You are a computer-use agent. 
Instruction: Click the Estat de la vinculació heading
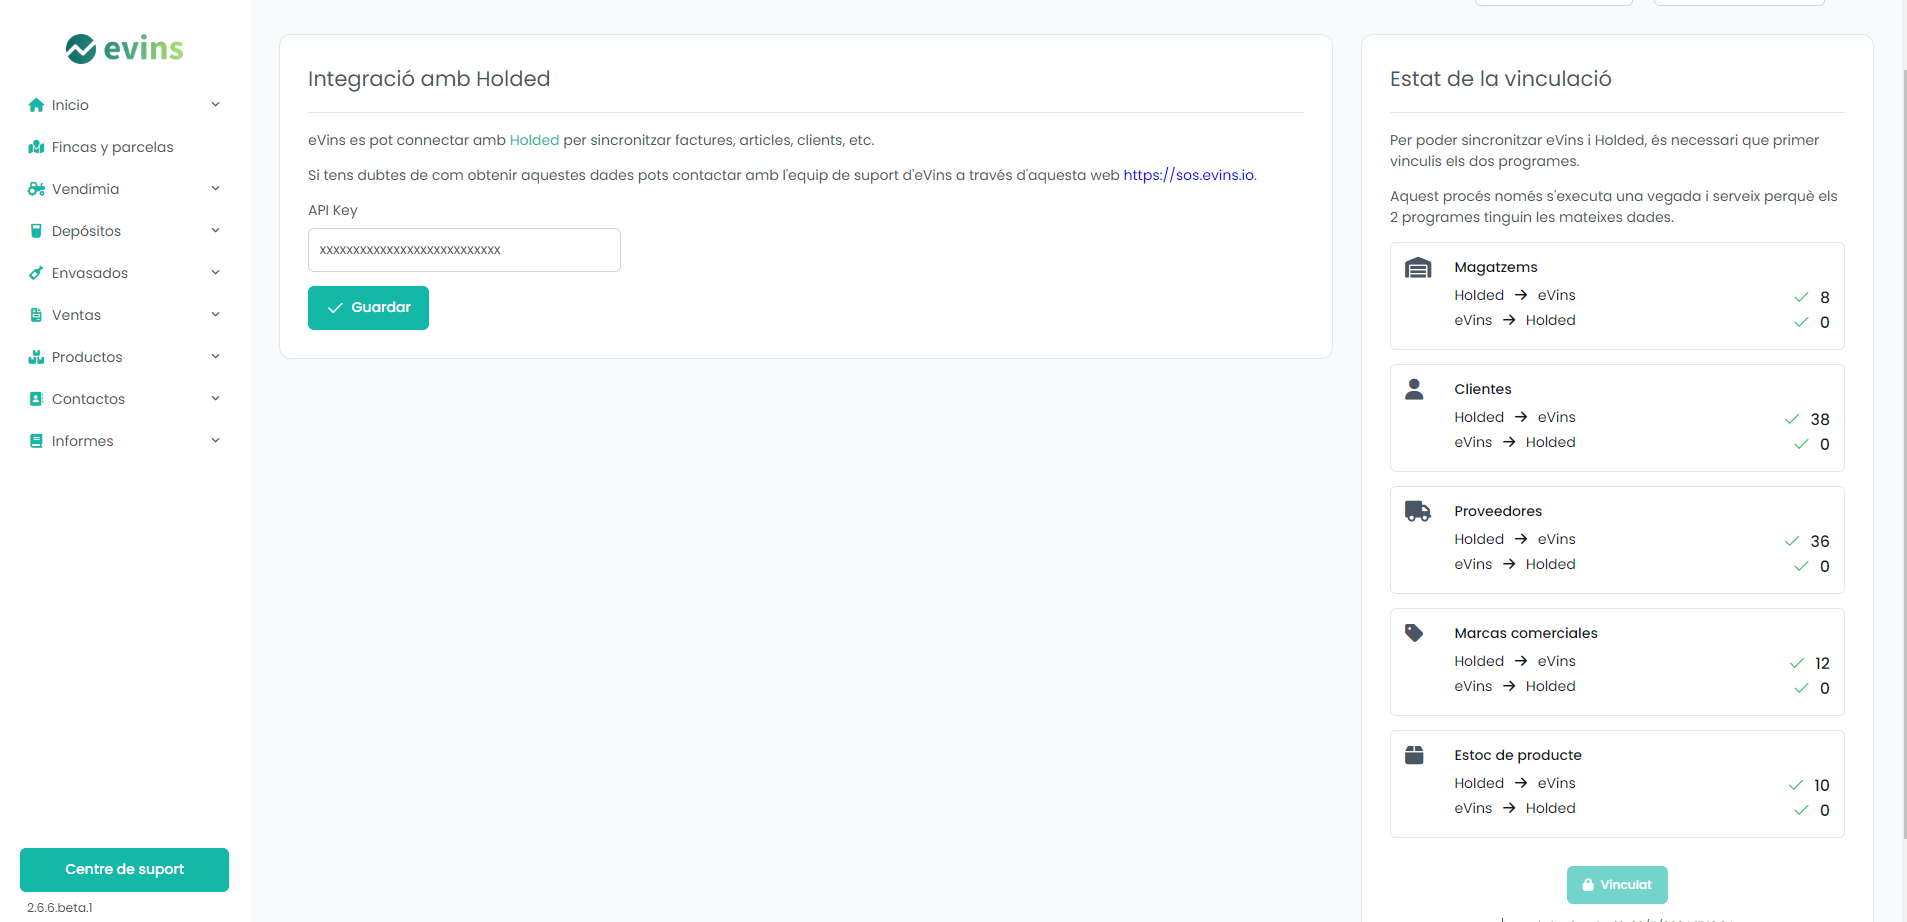pyautogui.click(x=1500, y=79)
